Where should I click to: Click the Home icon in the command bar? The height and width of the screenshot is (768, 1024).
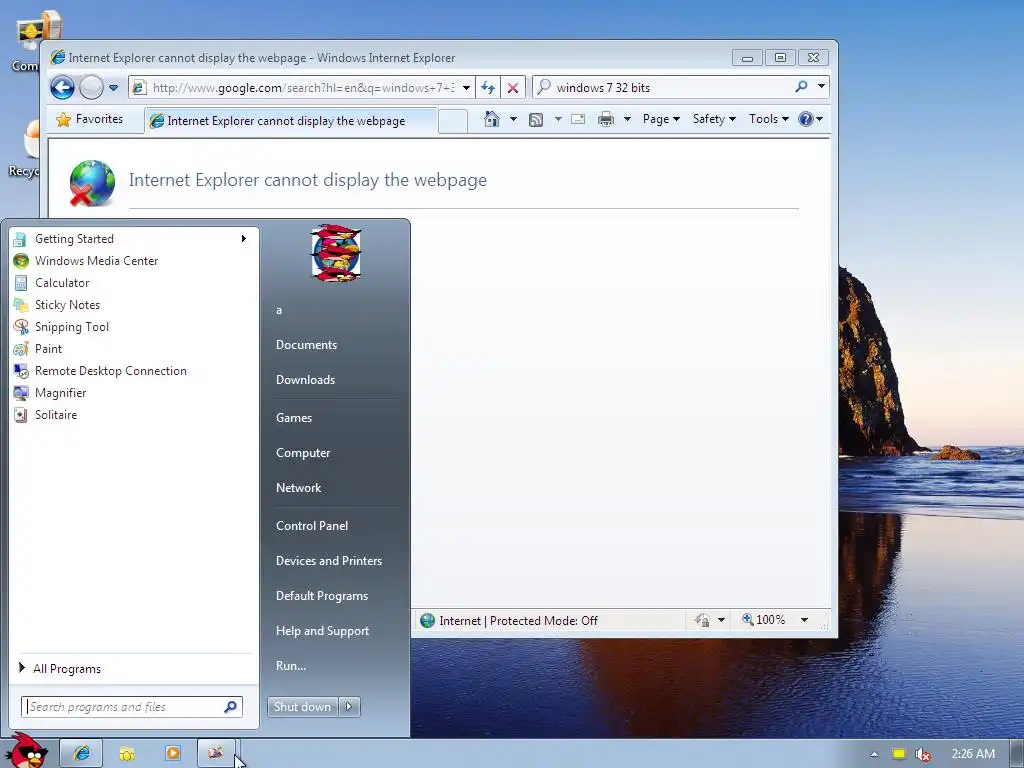point(492,119)
